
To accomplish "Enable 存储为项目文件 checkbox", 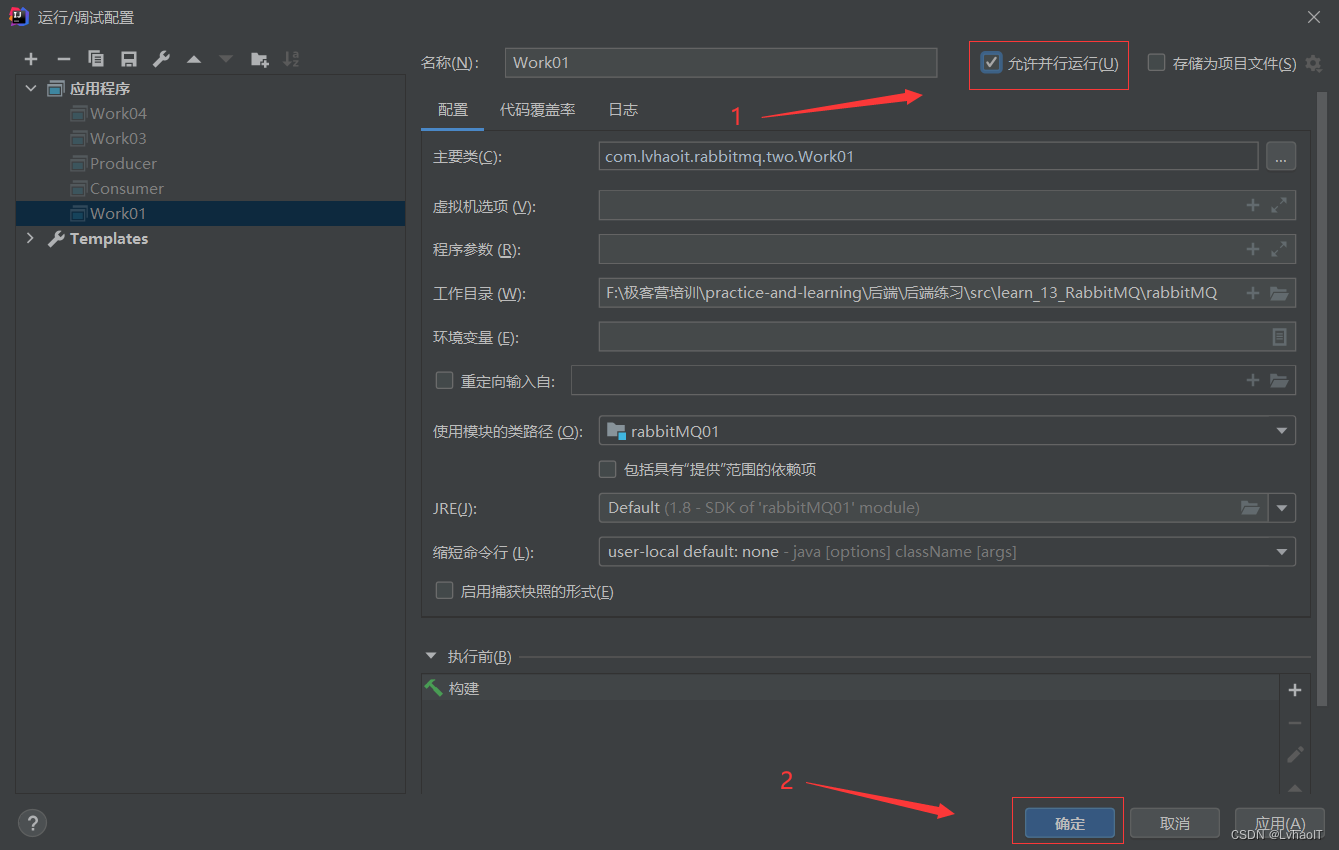I will click(x=1157, y=63).
